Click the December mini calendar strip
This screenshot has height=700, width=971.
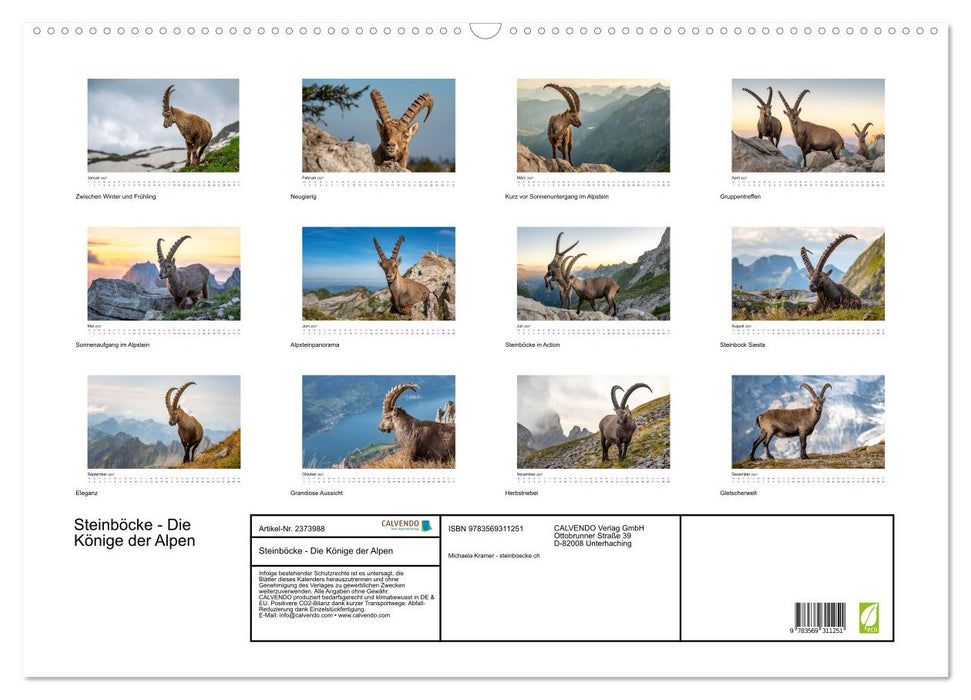pyautogui.click(x=808, y=478)
